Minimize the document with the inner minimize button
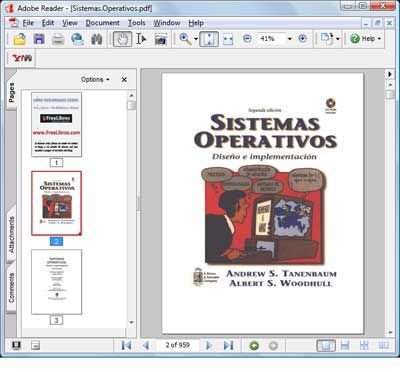The width and height of the screenshot is (400, 372). tap(366, 23)
